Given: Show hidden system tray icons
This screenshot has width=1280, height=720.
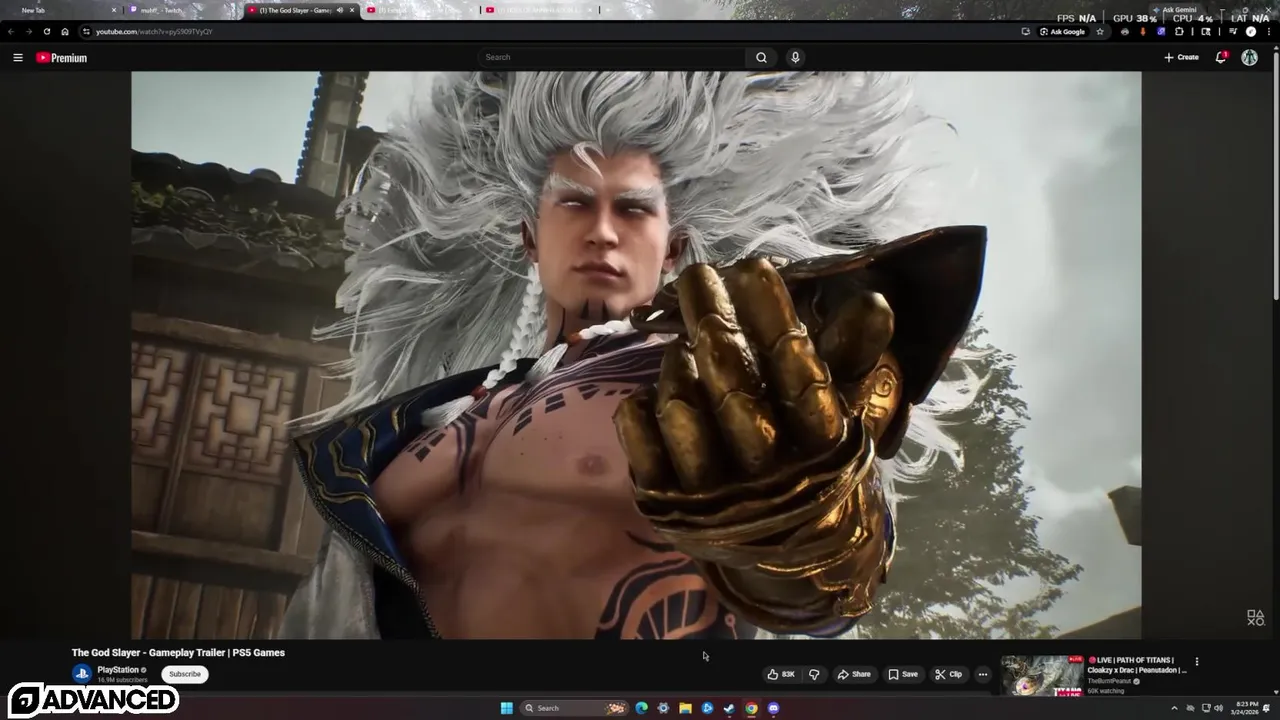Looking at the screenshot, I should [x=1174, y=708].
